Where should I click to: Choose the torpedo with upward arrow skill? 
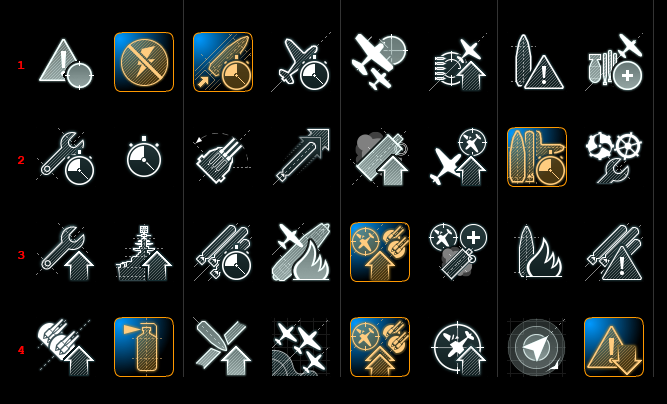[x=301, y=156]
